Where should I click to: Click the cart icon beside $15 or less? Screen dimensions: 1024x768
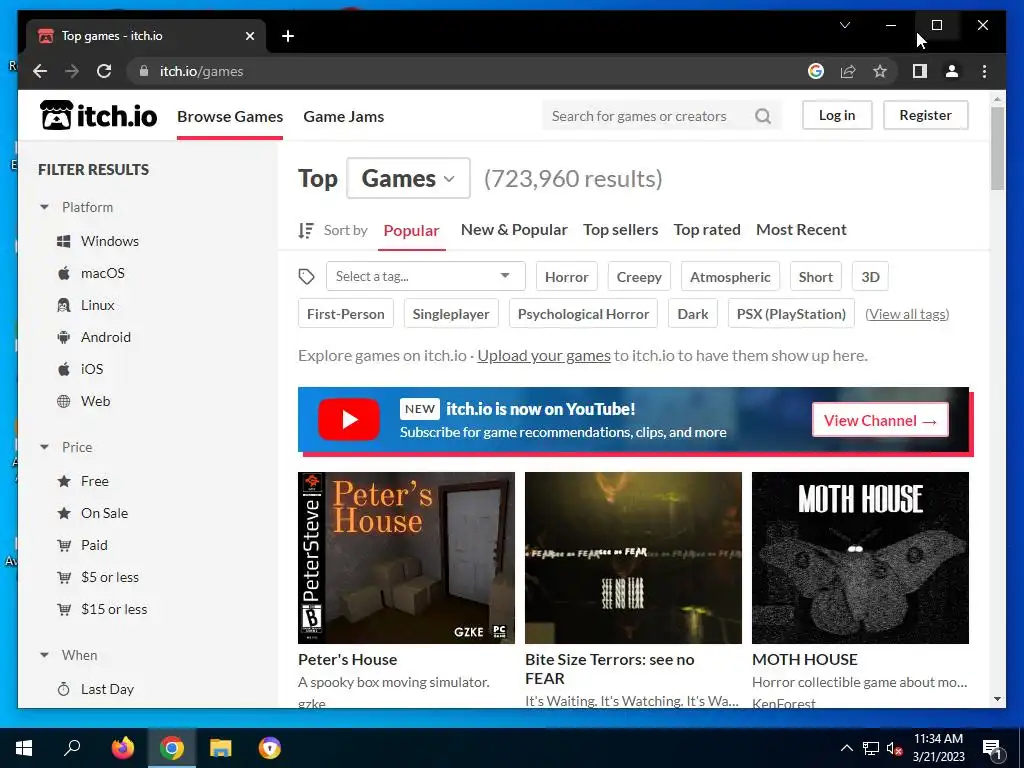pyautogui.click(x=64, y=609)
